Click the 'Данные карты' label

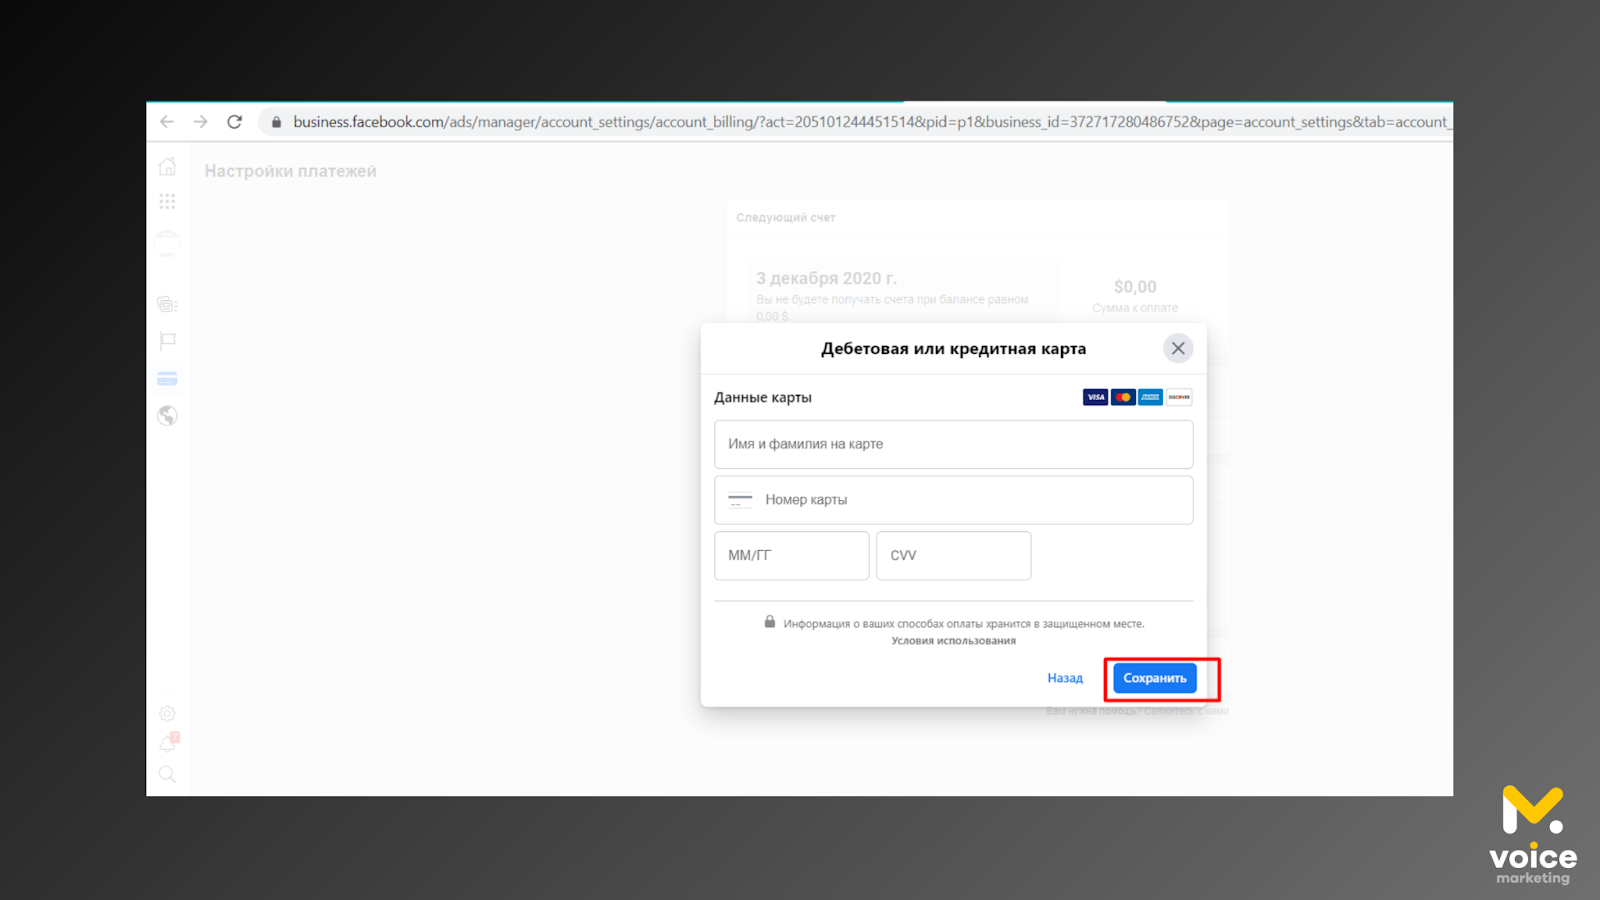point(763,397)
